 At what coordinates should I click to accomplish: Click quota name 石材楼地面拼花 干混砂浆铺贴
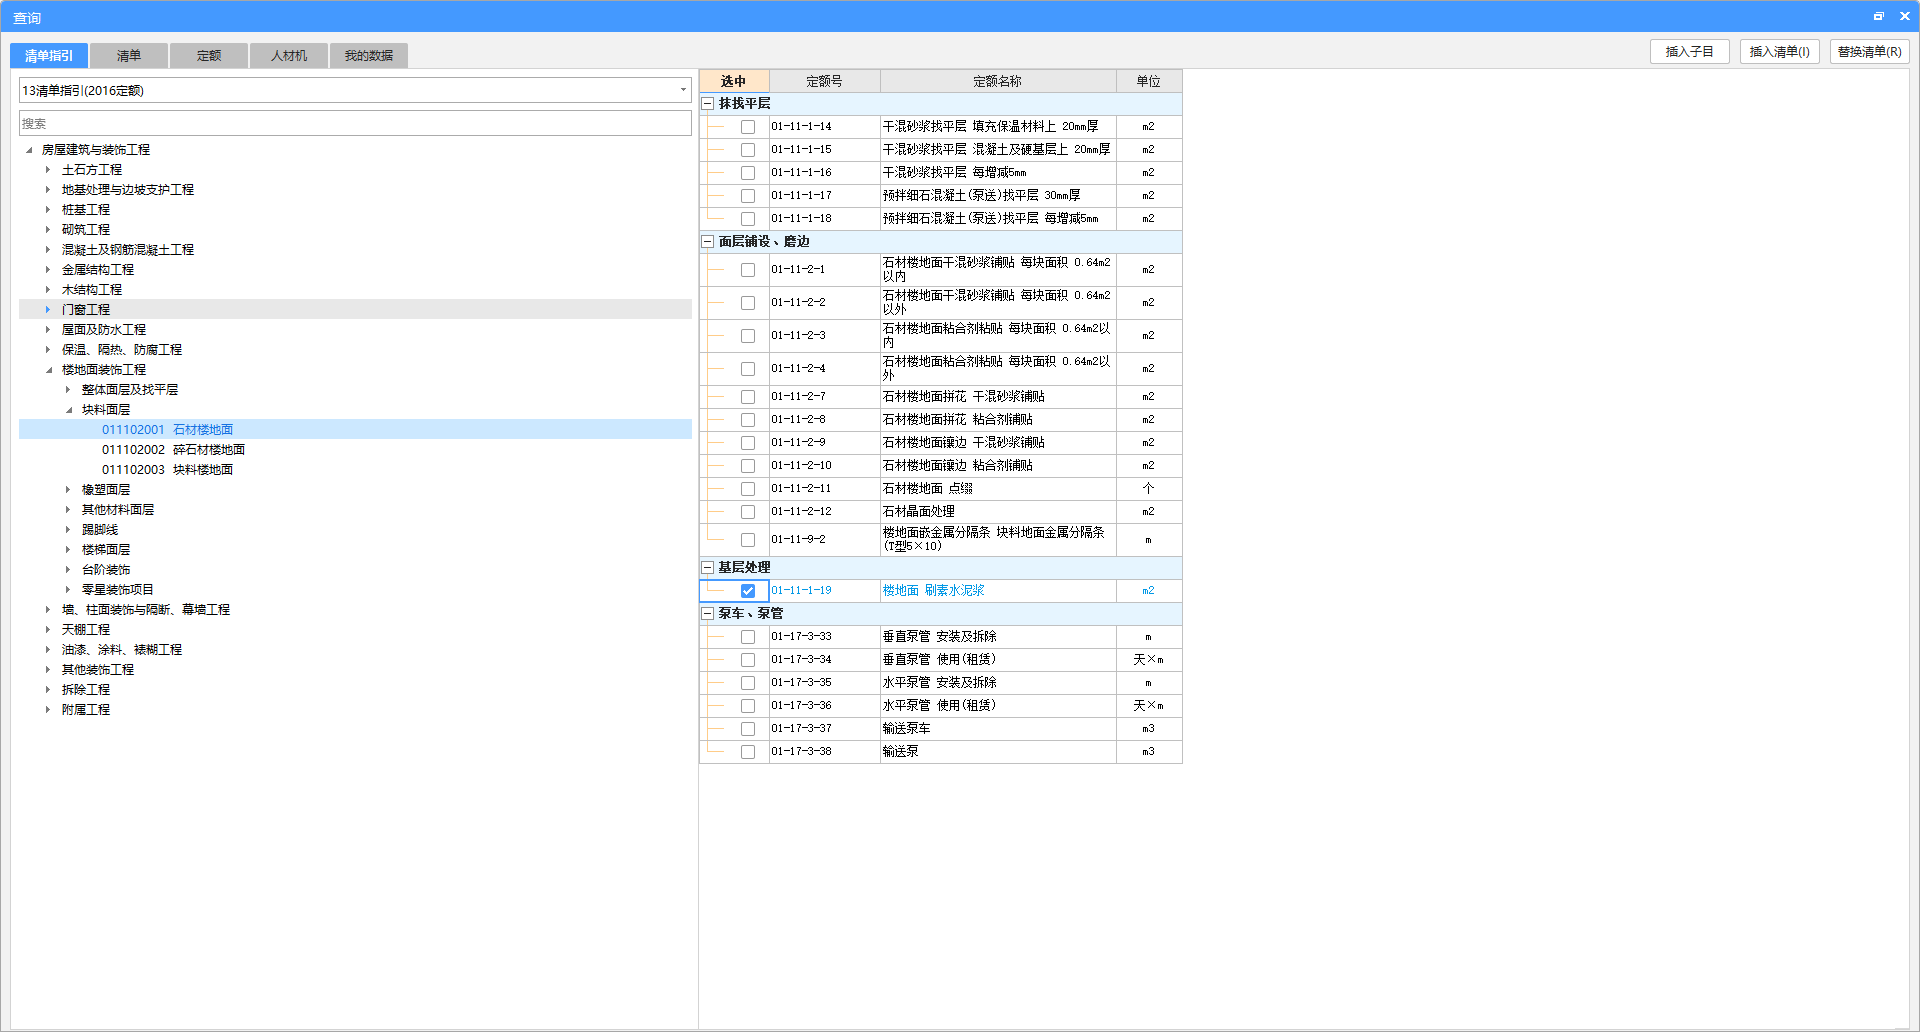click(x=964, y=397)
